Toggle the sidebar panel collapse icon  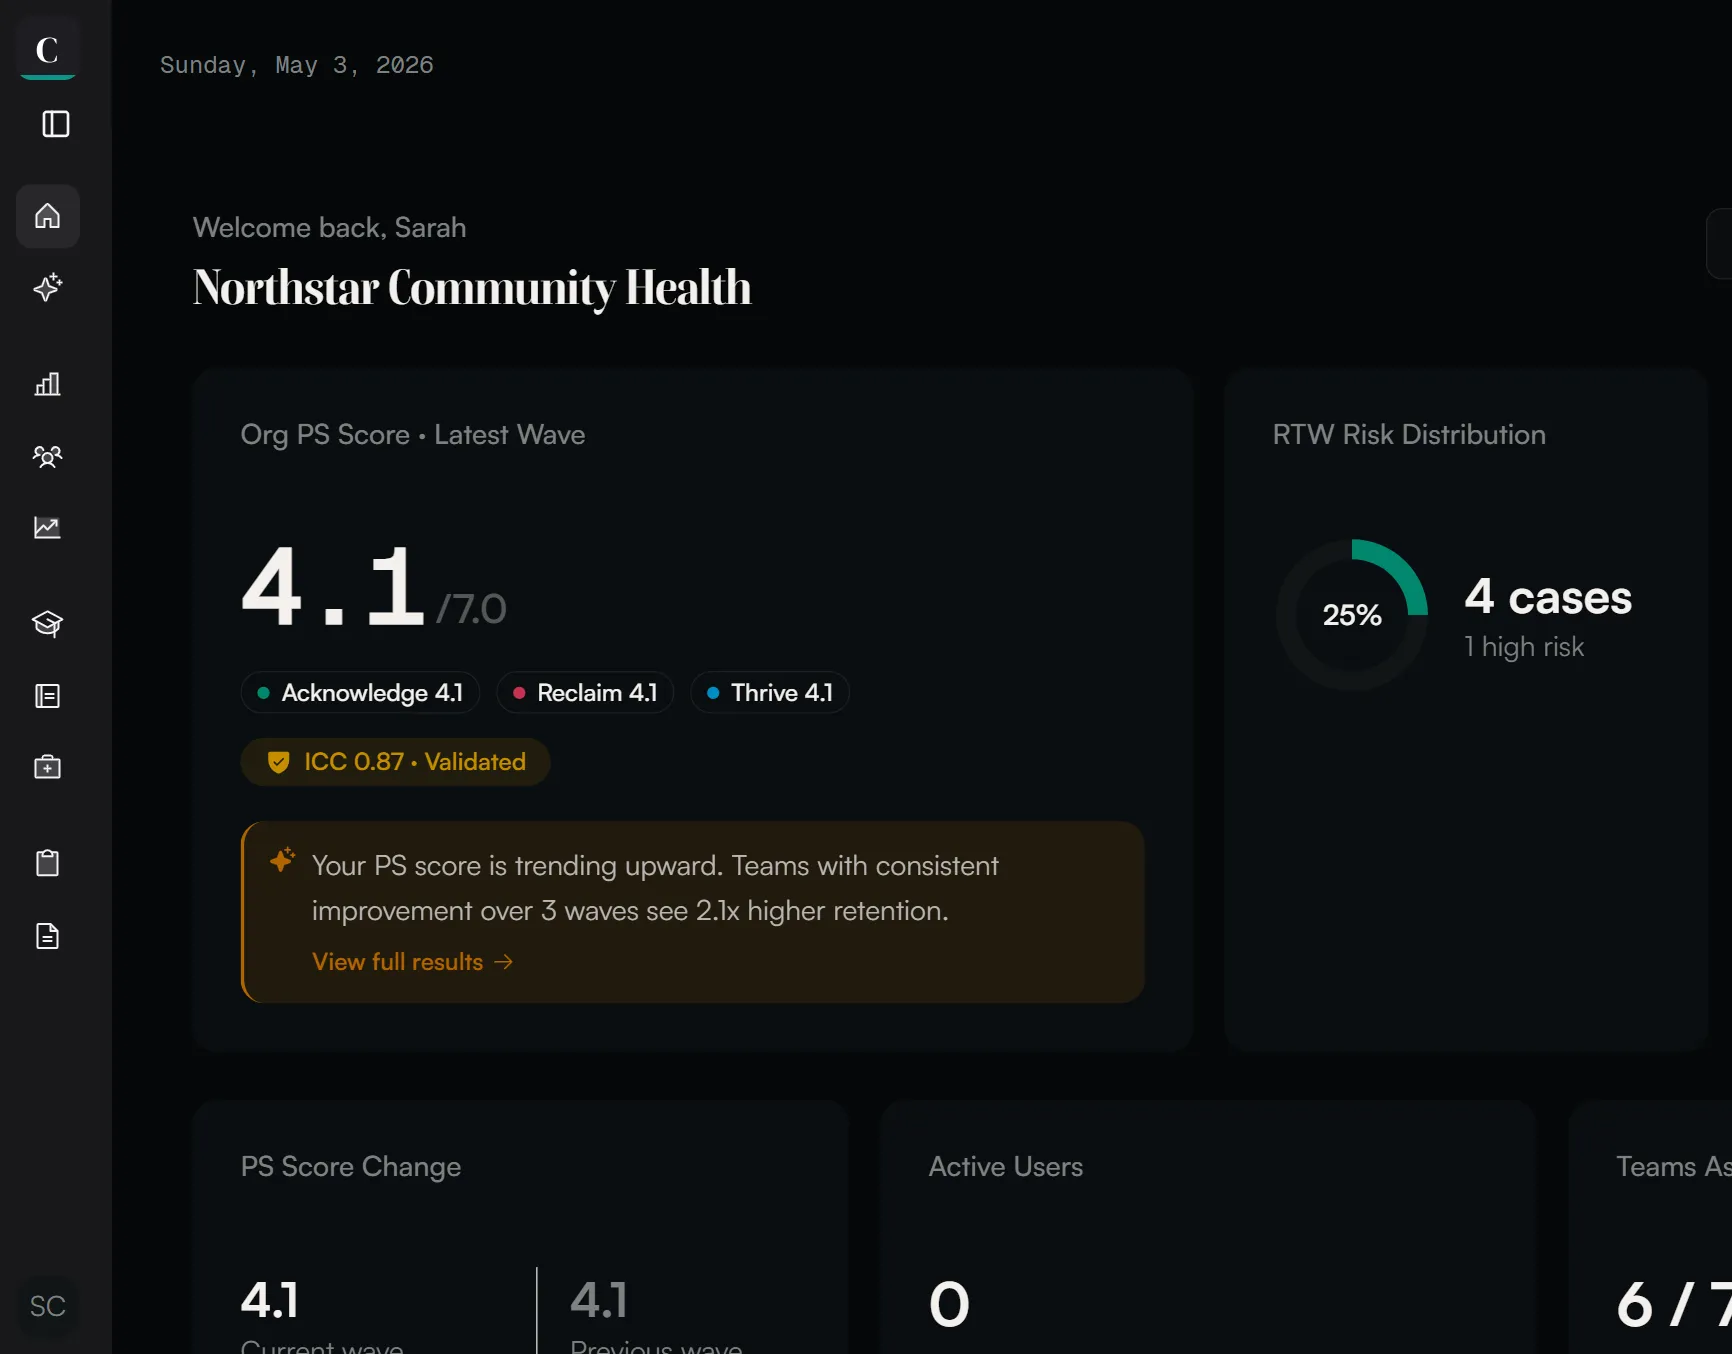55,124
